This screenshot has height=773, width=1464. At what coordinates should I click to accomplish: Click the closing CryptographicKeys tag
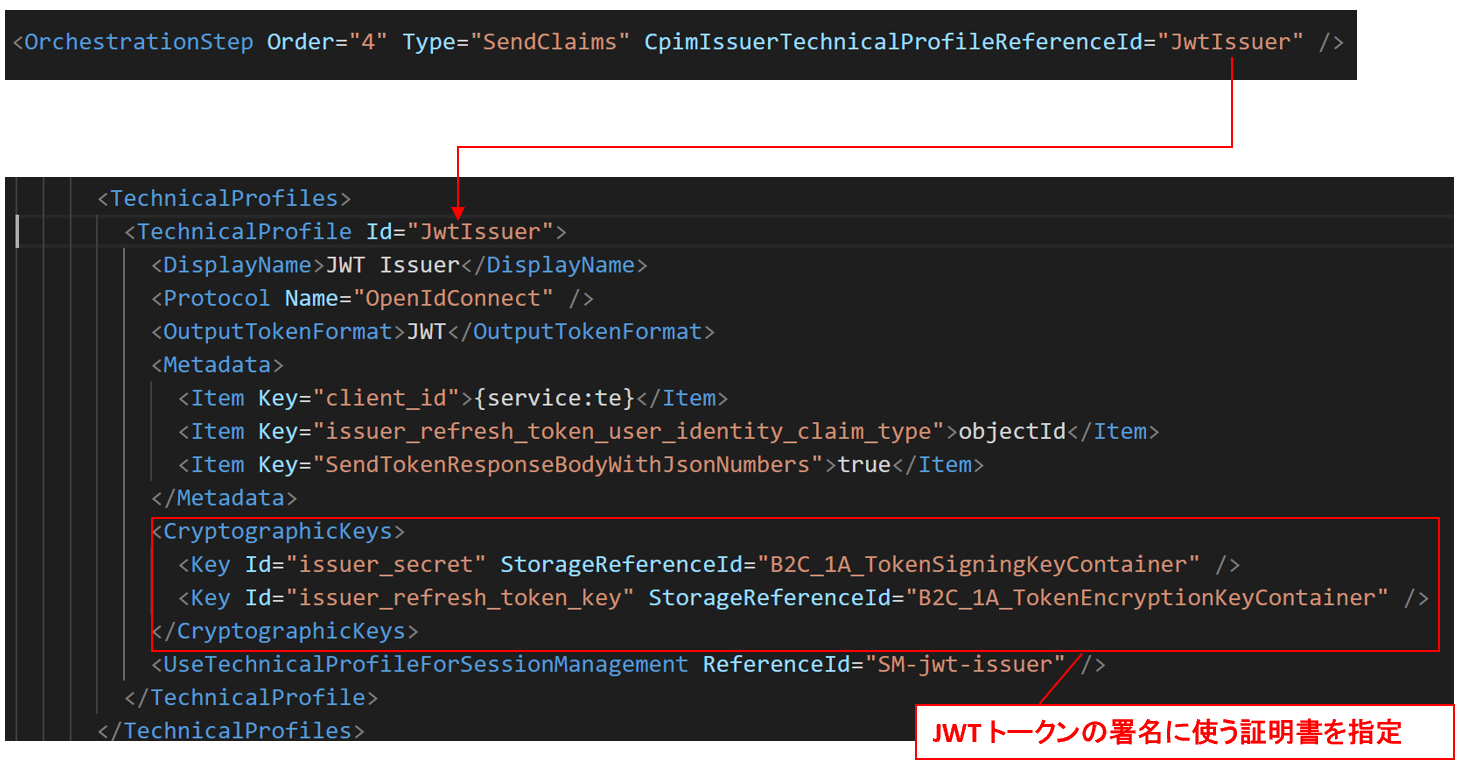[x=284, y=631]
